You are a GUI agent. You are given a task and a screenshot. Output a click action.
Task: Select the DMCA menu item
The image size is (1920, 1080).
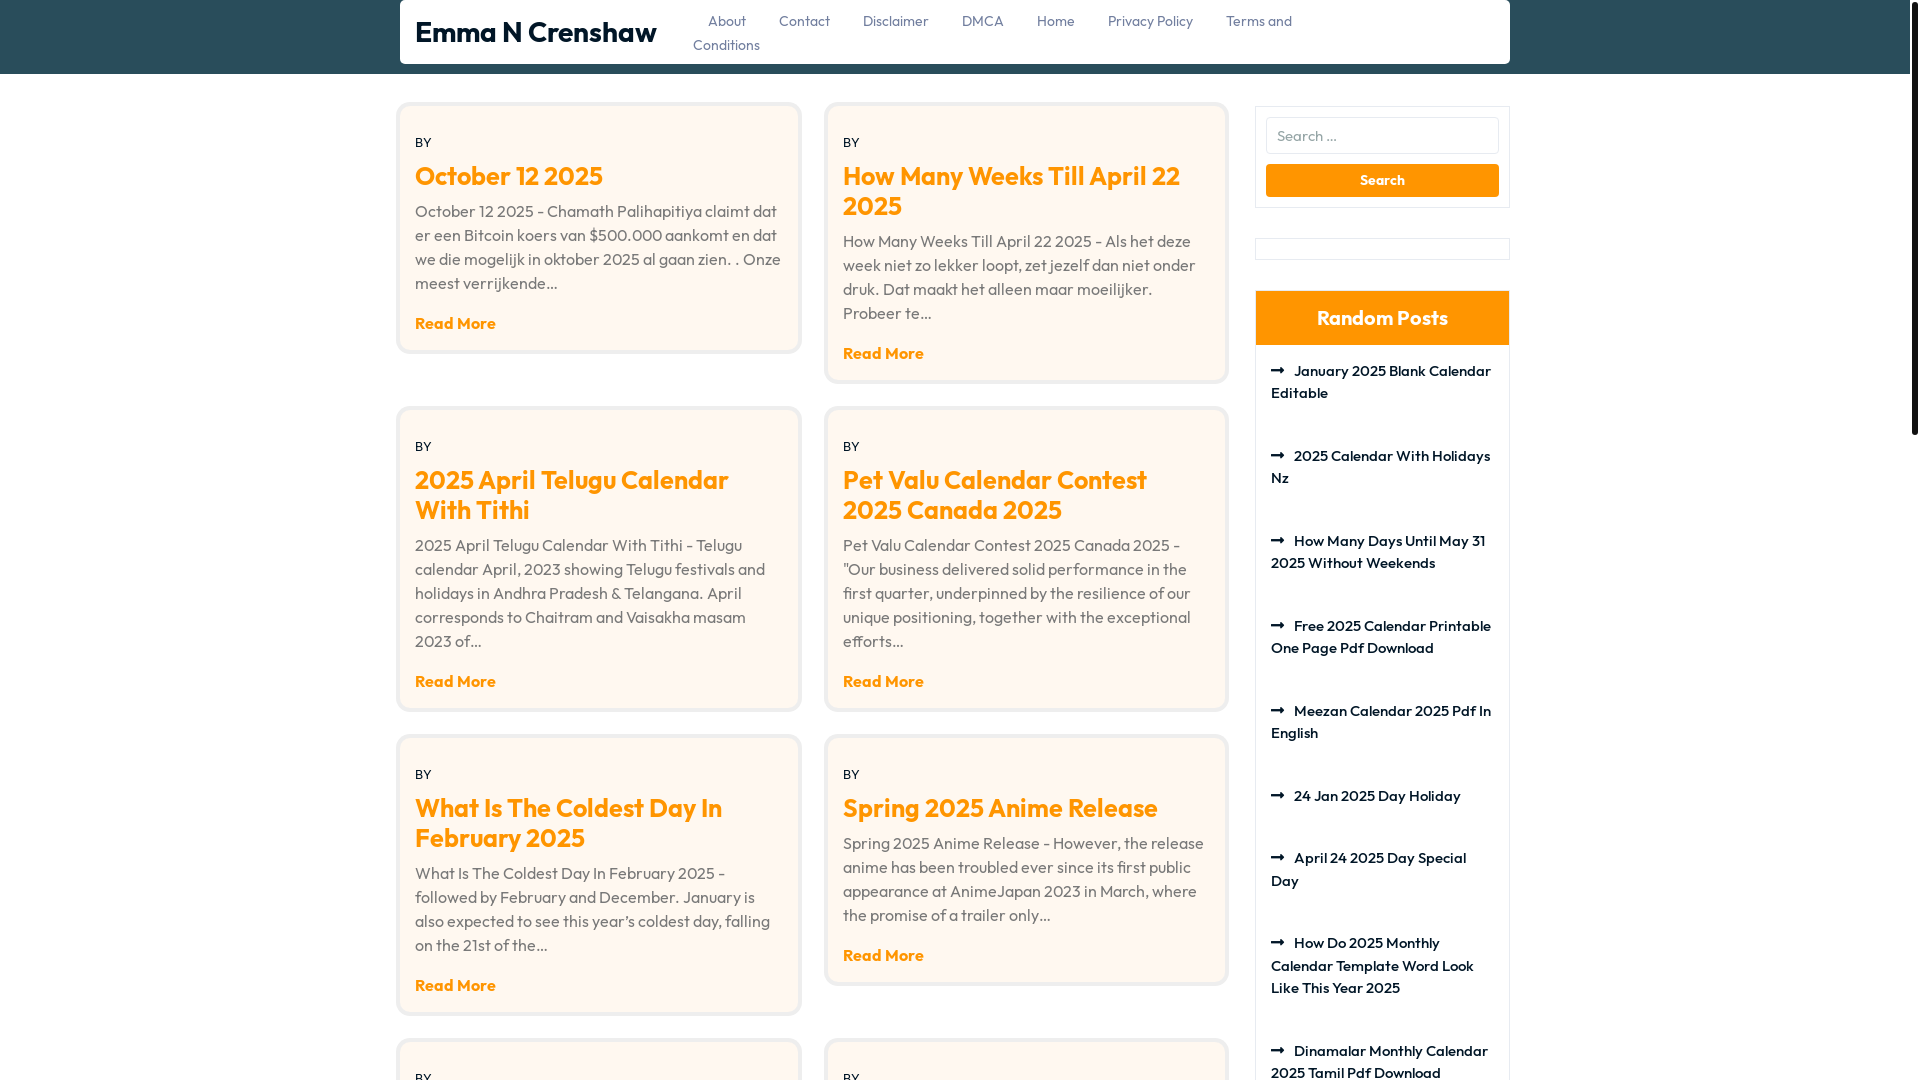click(982, 21)
